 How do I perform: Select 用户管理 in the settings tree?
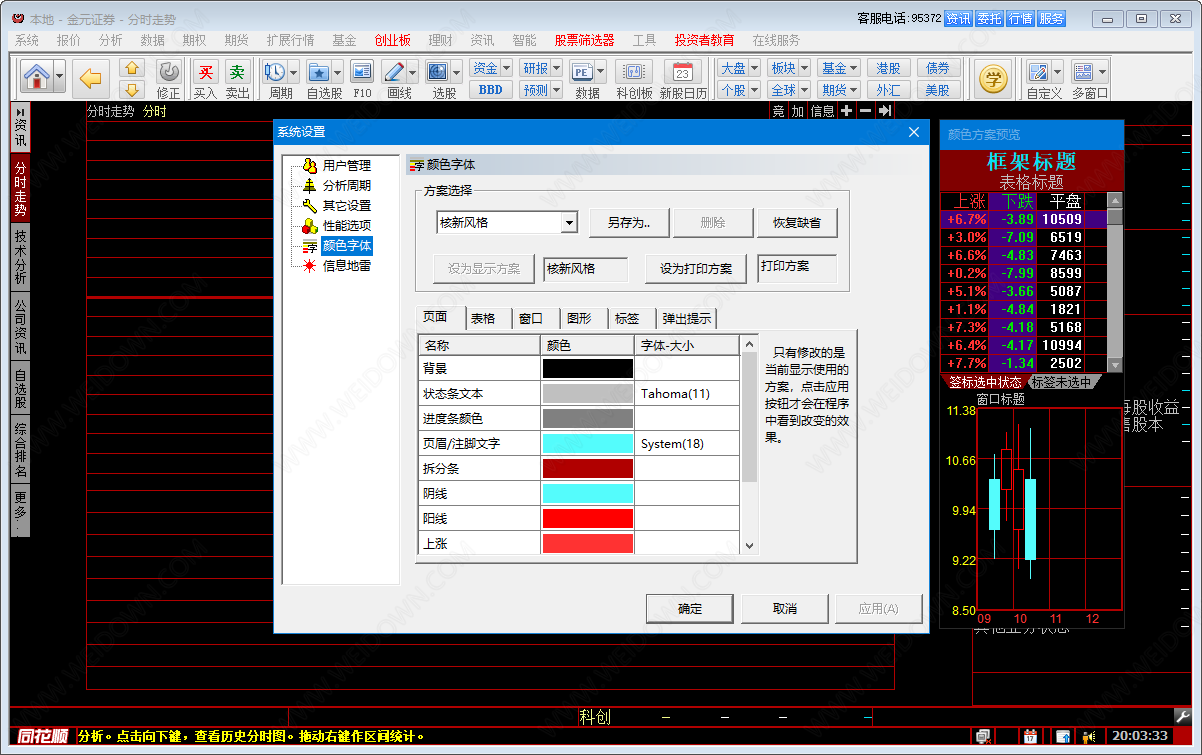click(x=346, y=165)
